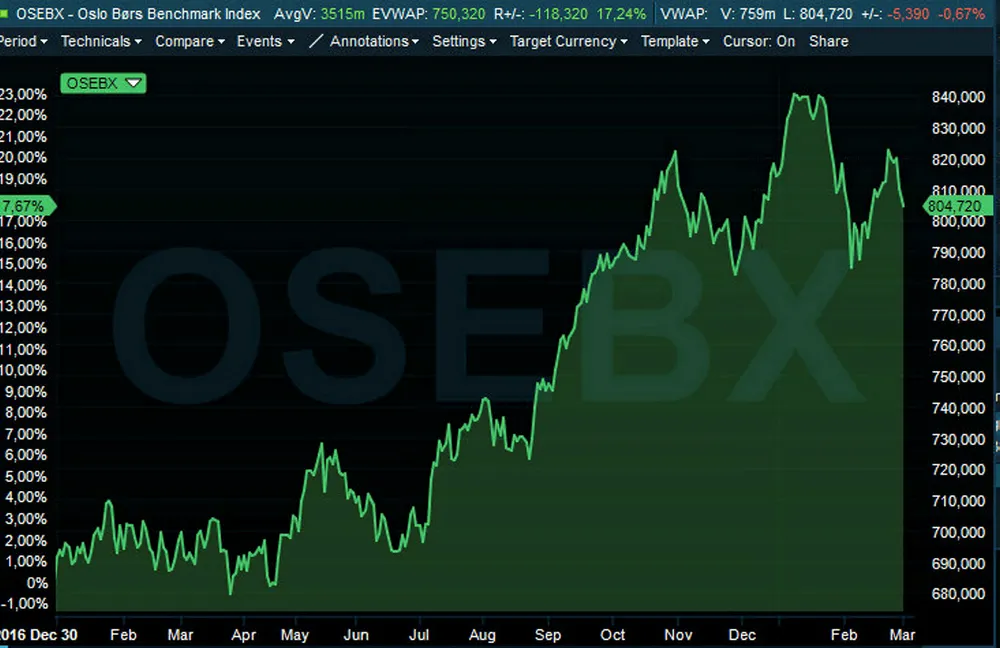Expand the Technicals dropdown menu

(x=100, y=41)
